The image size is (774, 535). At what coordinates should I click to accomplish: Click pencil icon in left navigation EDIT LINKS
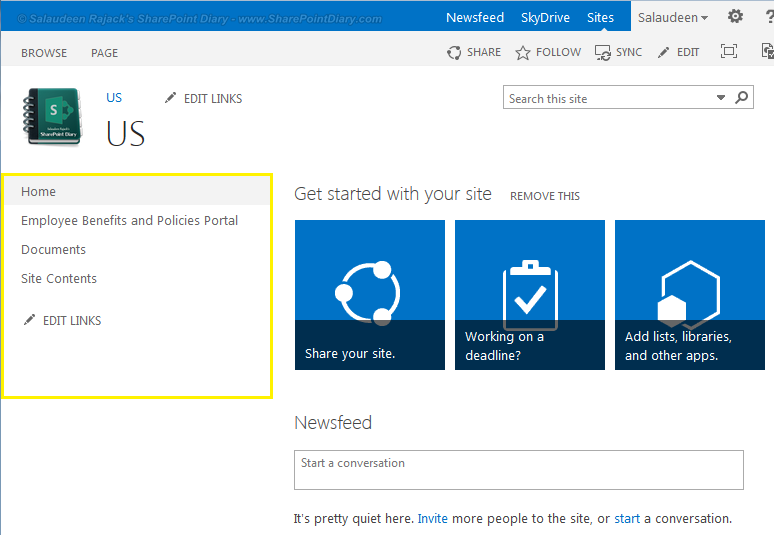tap(30, 320)
